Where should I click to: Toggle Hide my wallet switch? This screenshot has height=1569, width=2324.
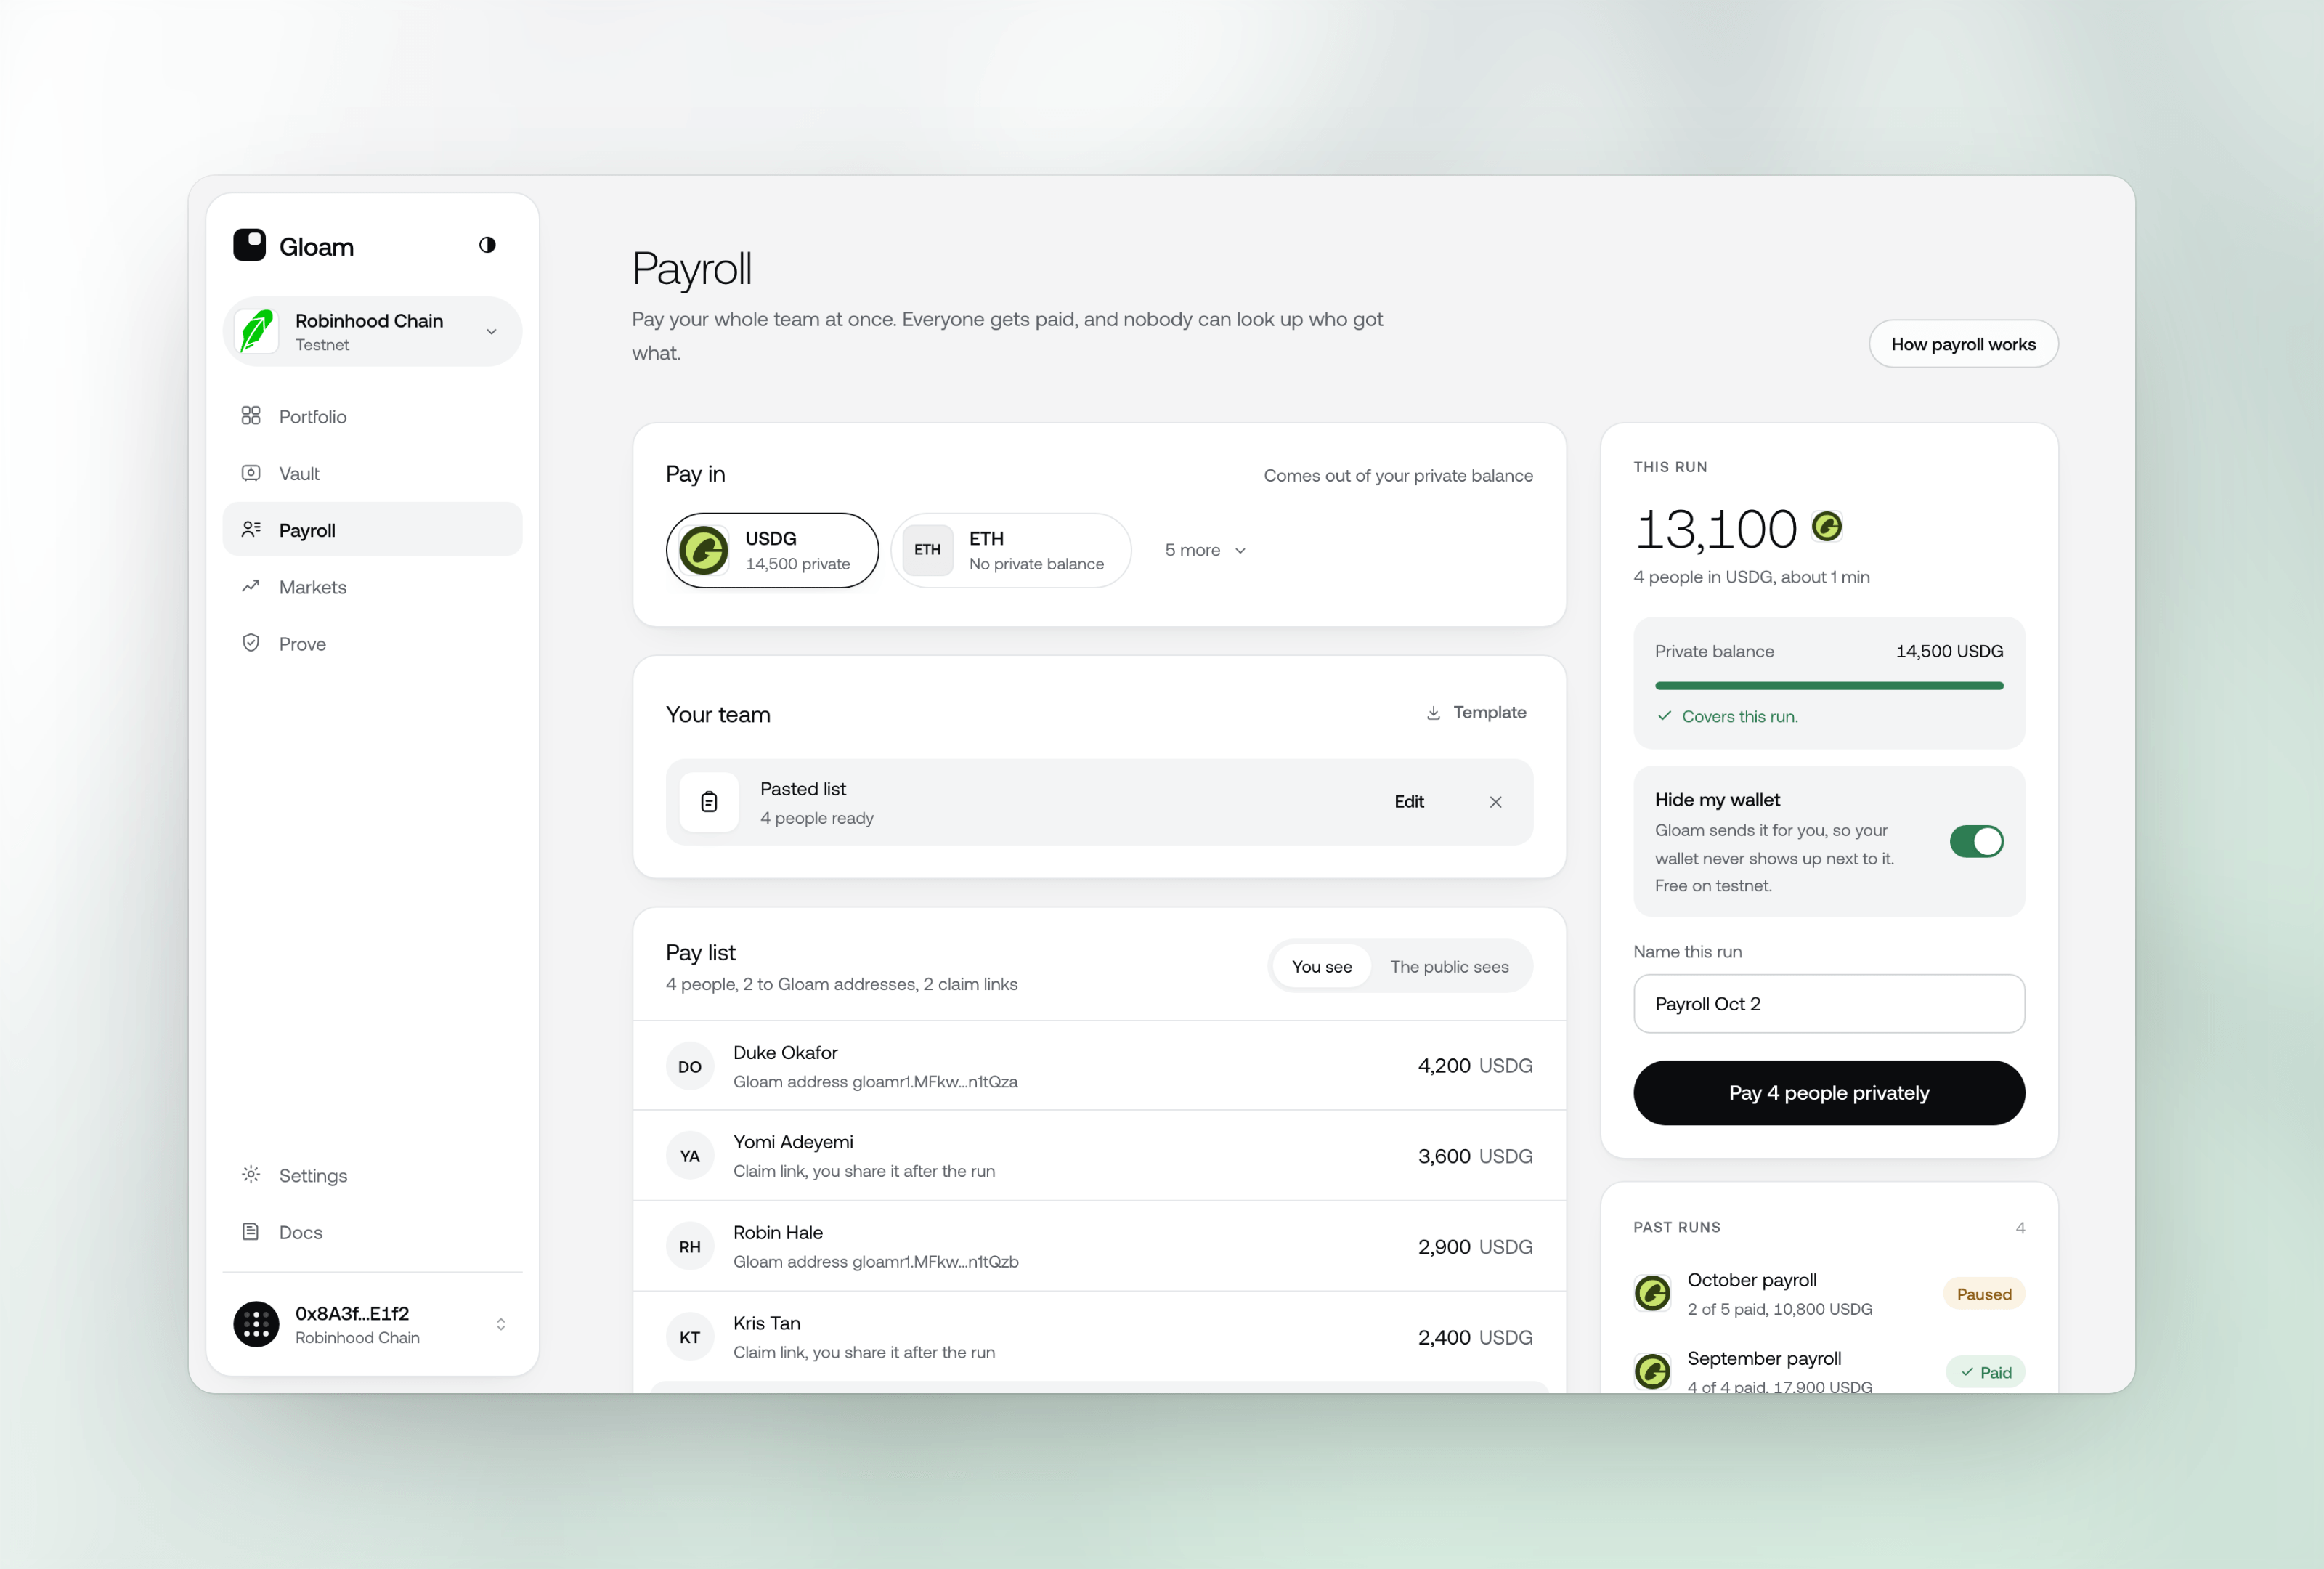[1977, 841]
